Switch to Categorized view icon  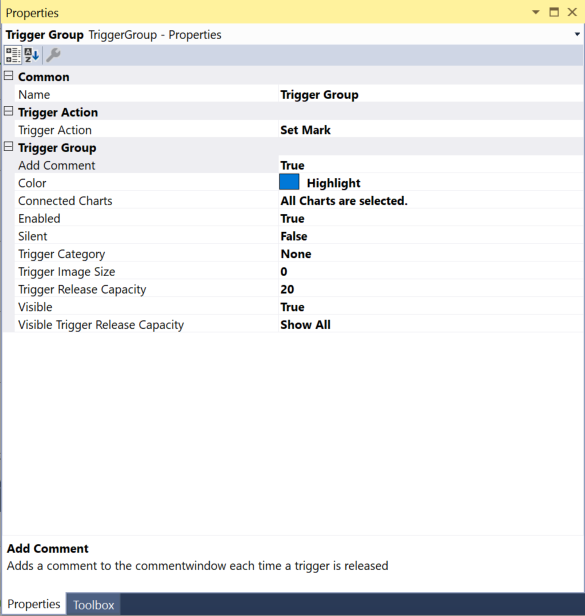point(13,55)
